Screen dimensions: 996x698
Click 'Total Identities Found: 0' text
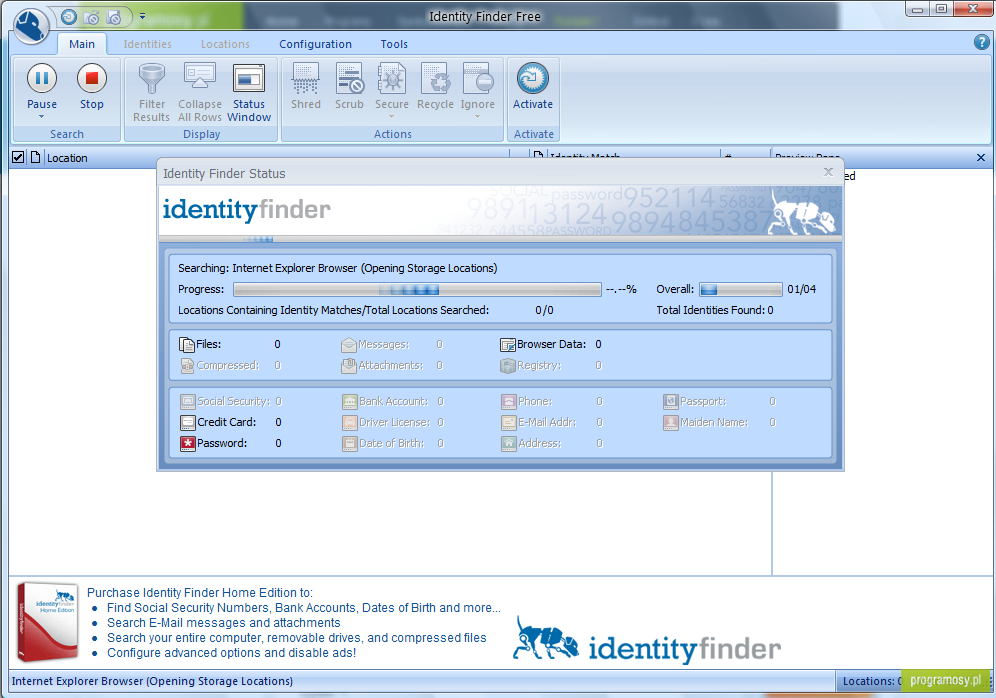pos(715,311)
